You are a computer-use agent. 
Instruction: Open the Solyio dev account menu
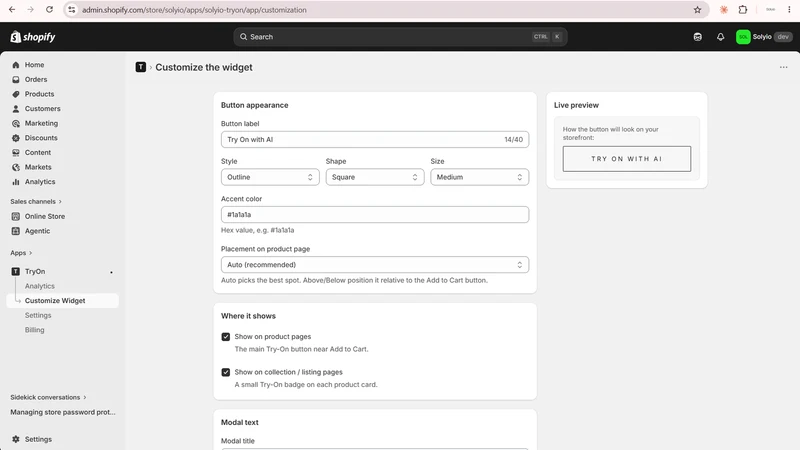[764, 37]
